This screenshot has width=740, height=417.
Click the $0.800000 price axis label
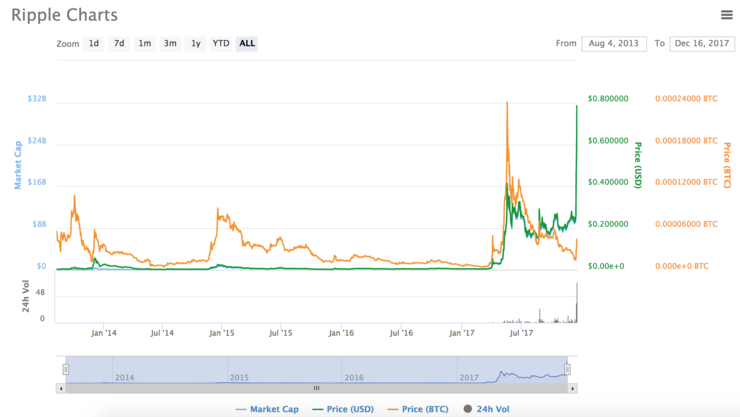pos(608,99)
